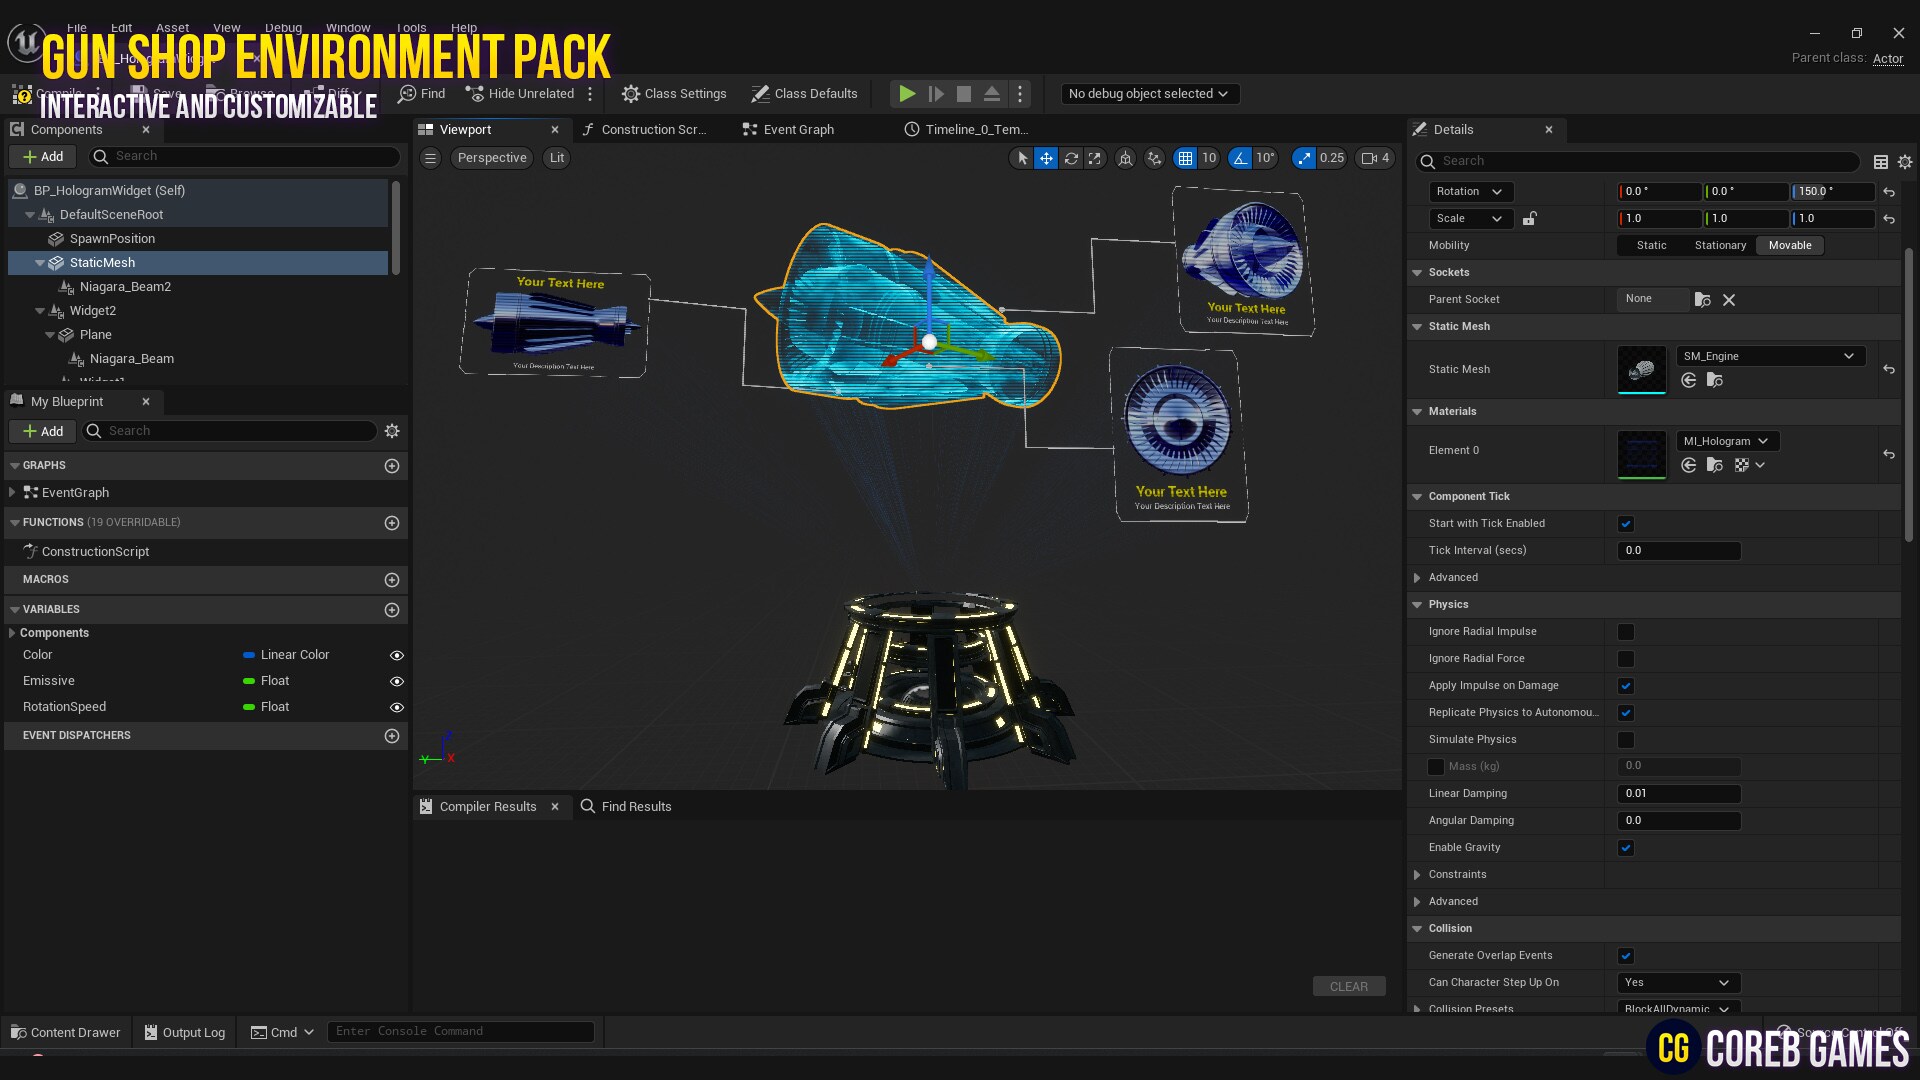Select the Rotate tool in the viewport toolbar
1920x1080 pixels.
[x=1071, y=158]
